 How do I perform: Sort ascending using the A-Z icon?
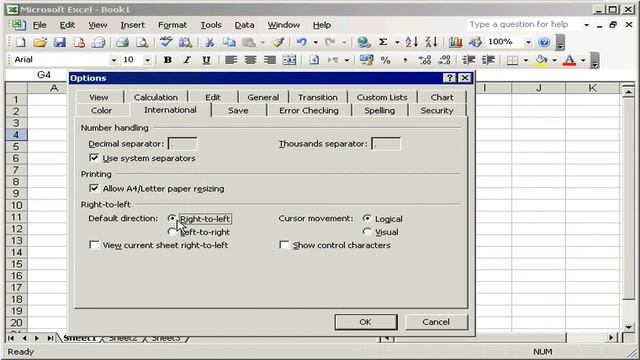click(x=411, y=42)
